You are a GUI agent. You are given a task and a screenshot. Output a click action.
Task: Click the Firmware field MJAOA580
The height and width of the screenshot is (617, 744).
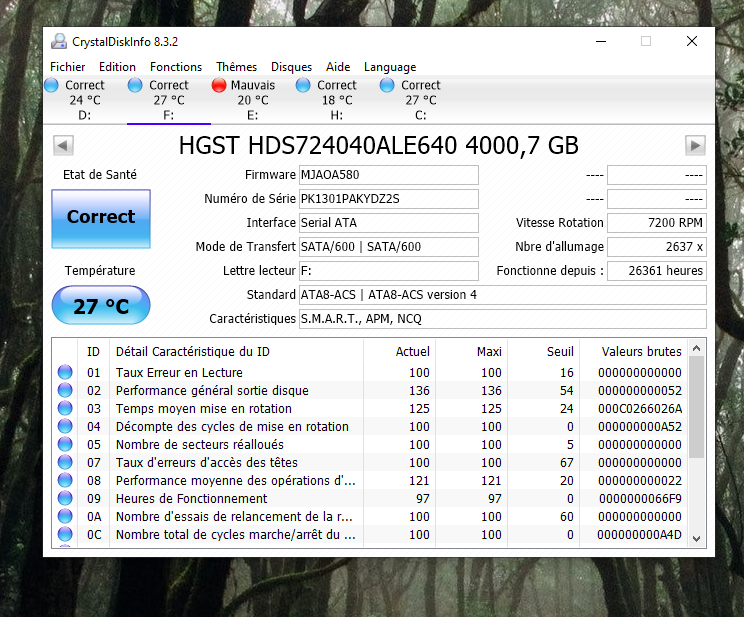click(389, 175)
